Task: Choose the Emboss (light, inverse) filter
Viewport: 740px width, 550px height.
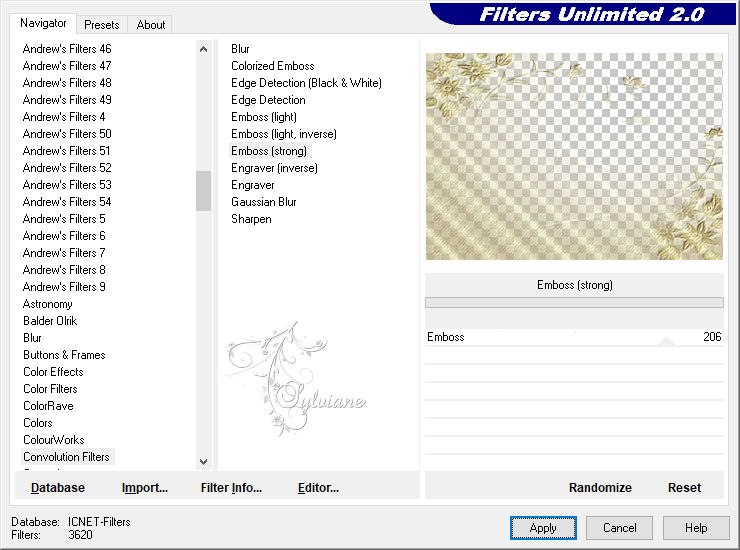Action: (284, 134)
